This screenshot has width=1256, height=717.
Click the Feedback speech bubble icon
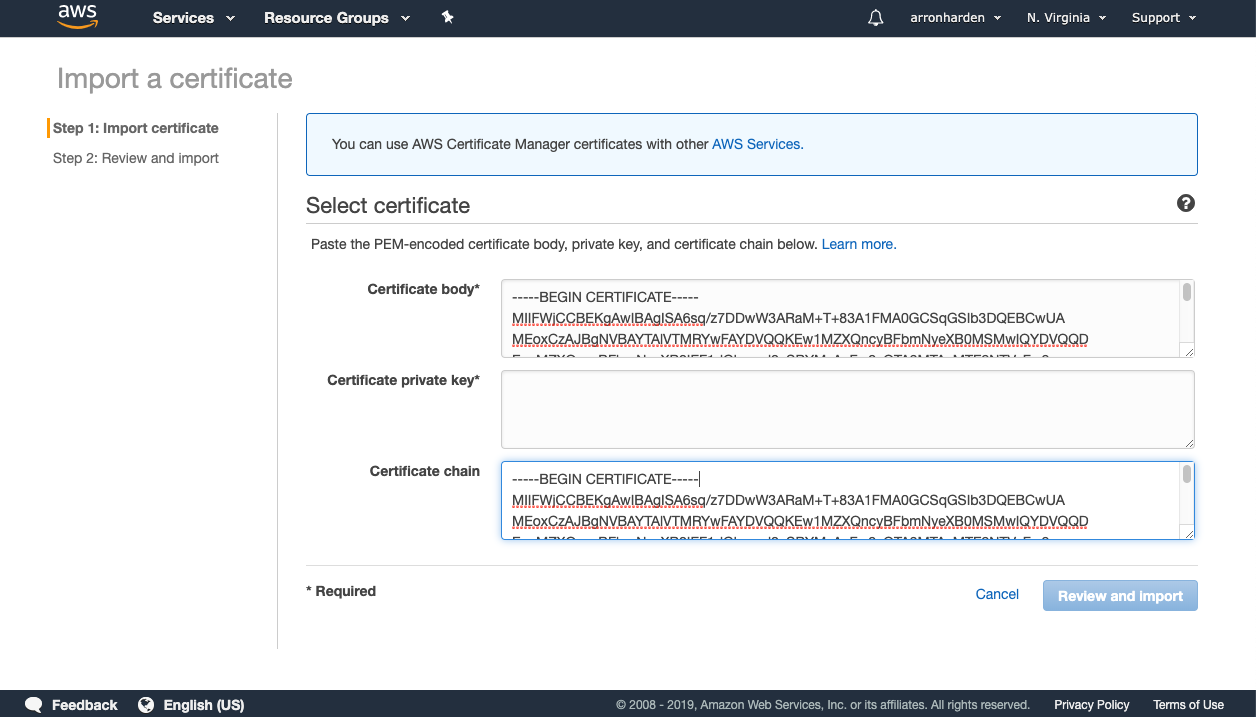(x=34, y=705)
